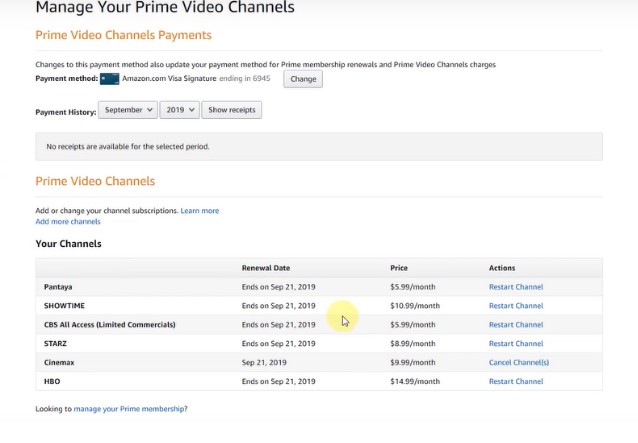The image size is (638, 443).
Task: Click the No receipts are available message
Action: click(x=128, y=146)
